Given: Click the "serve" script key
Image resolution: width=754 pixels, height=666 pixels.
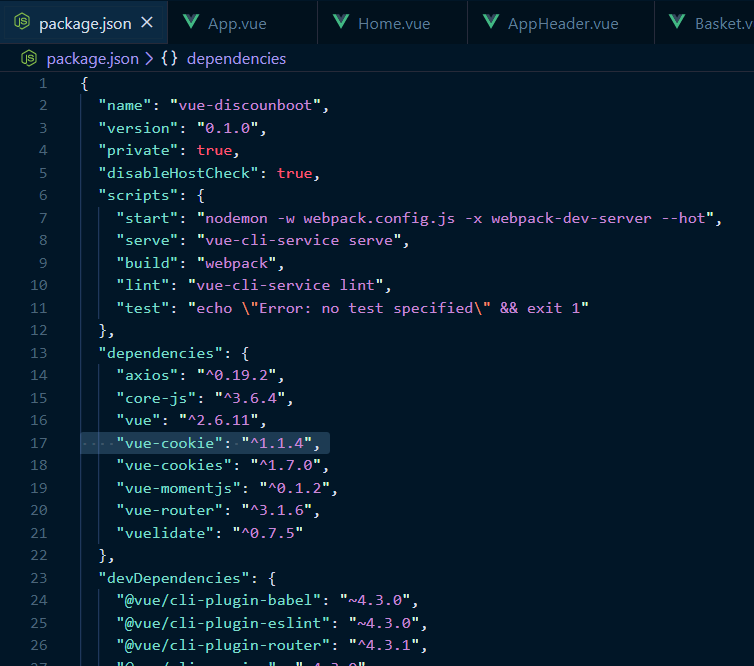Looking at the screenshot, I should tap(147, 240).
